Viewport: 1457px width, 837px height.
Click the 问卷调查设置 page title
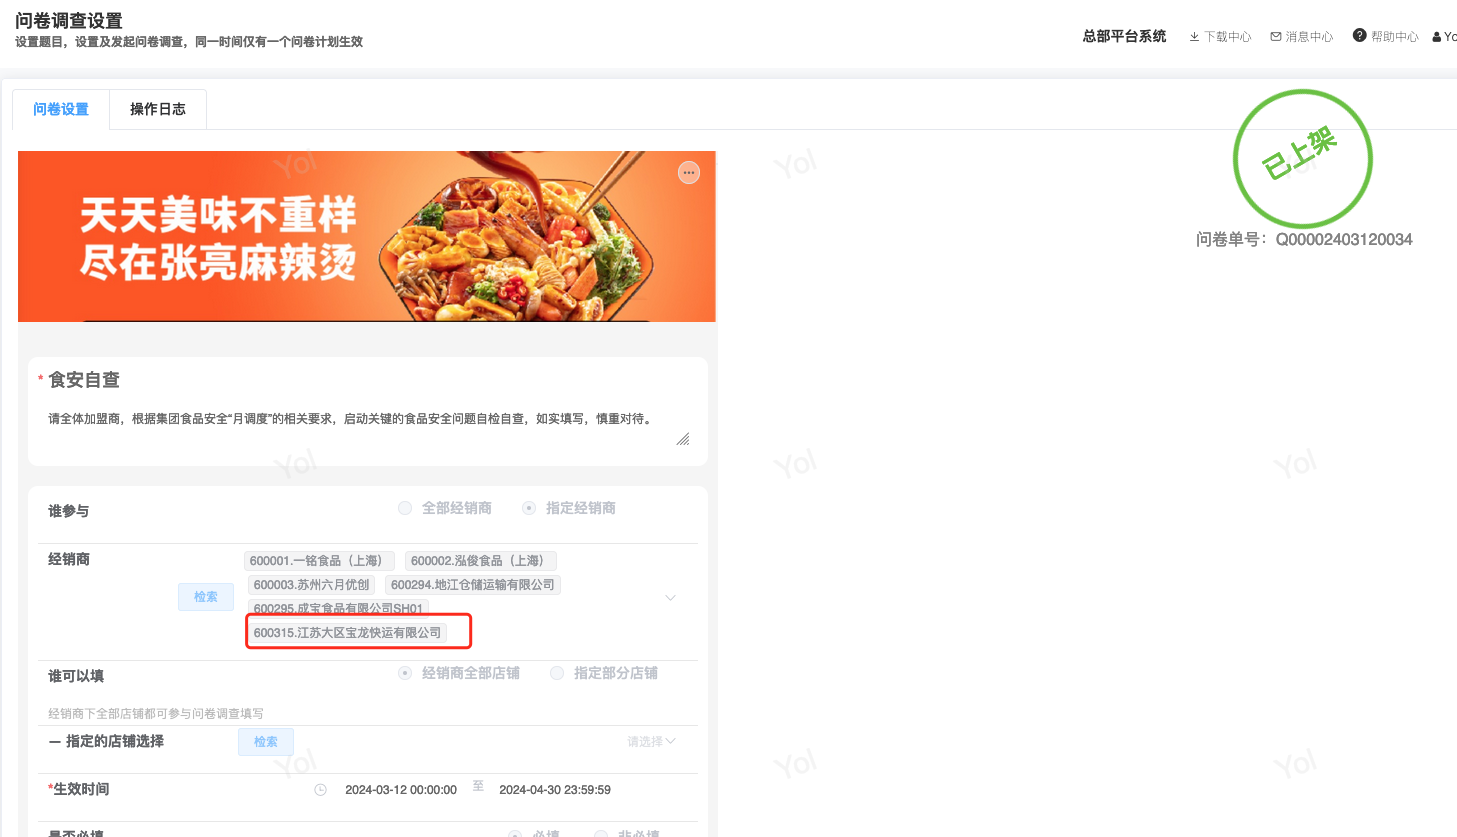[x=69, y=21]
